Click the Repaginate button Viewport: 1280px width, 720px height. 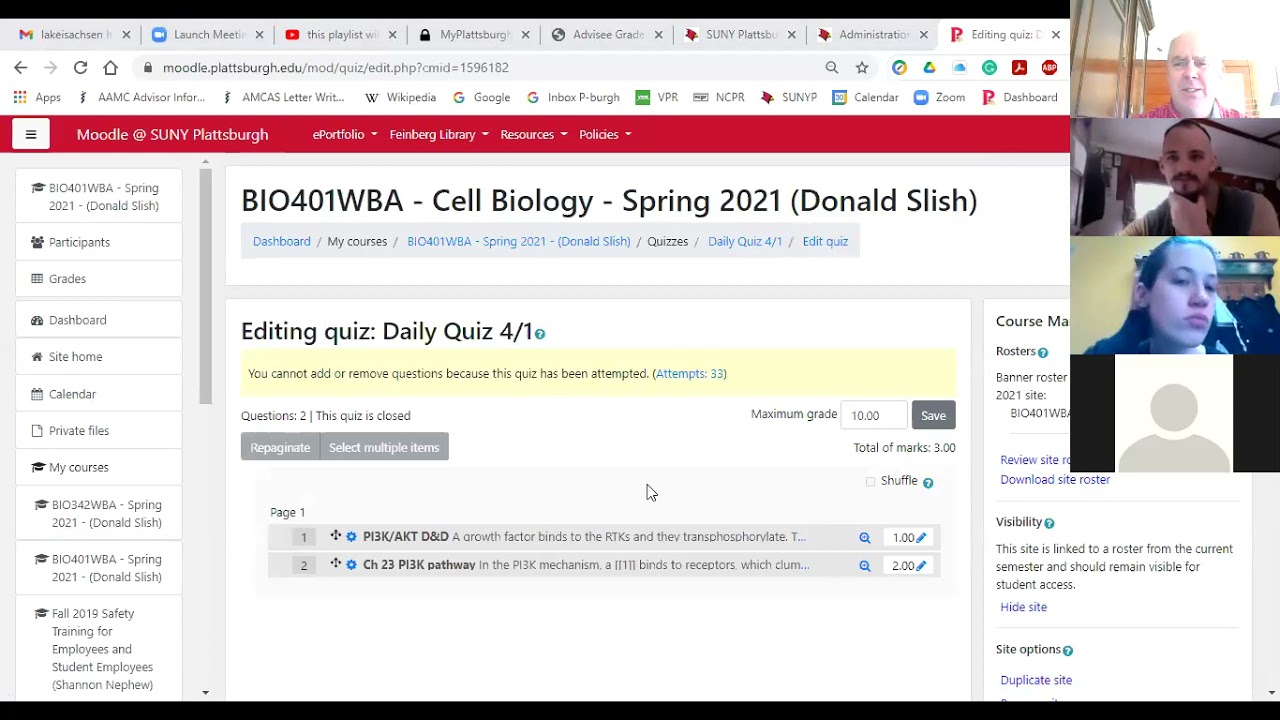tap(280, 447)
